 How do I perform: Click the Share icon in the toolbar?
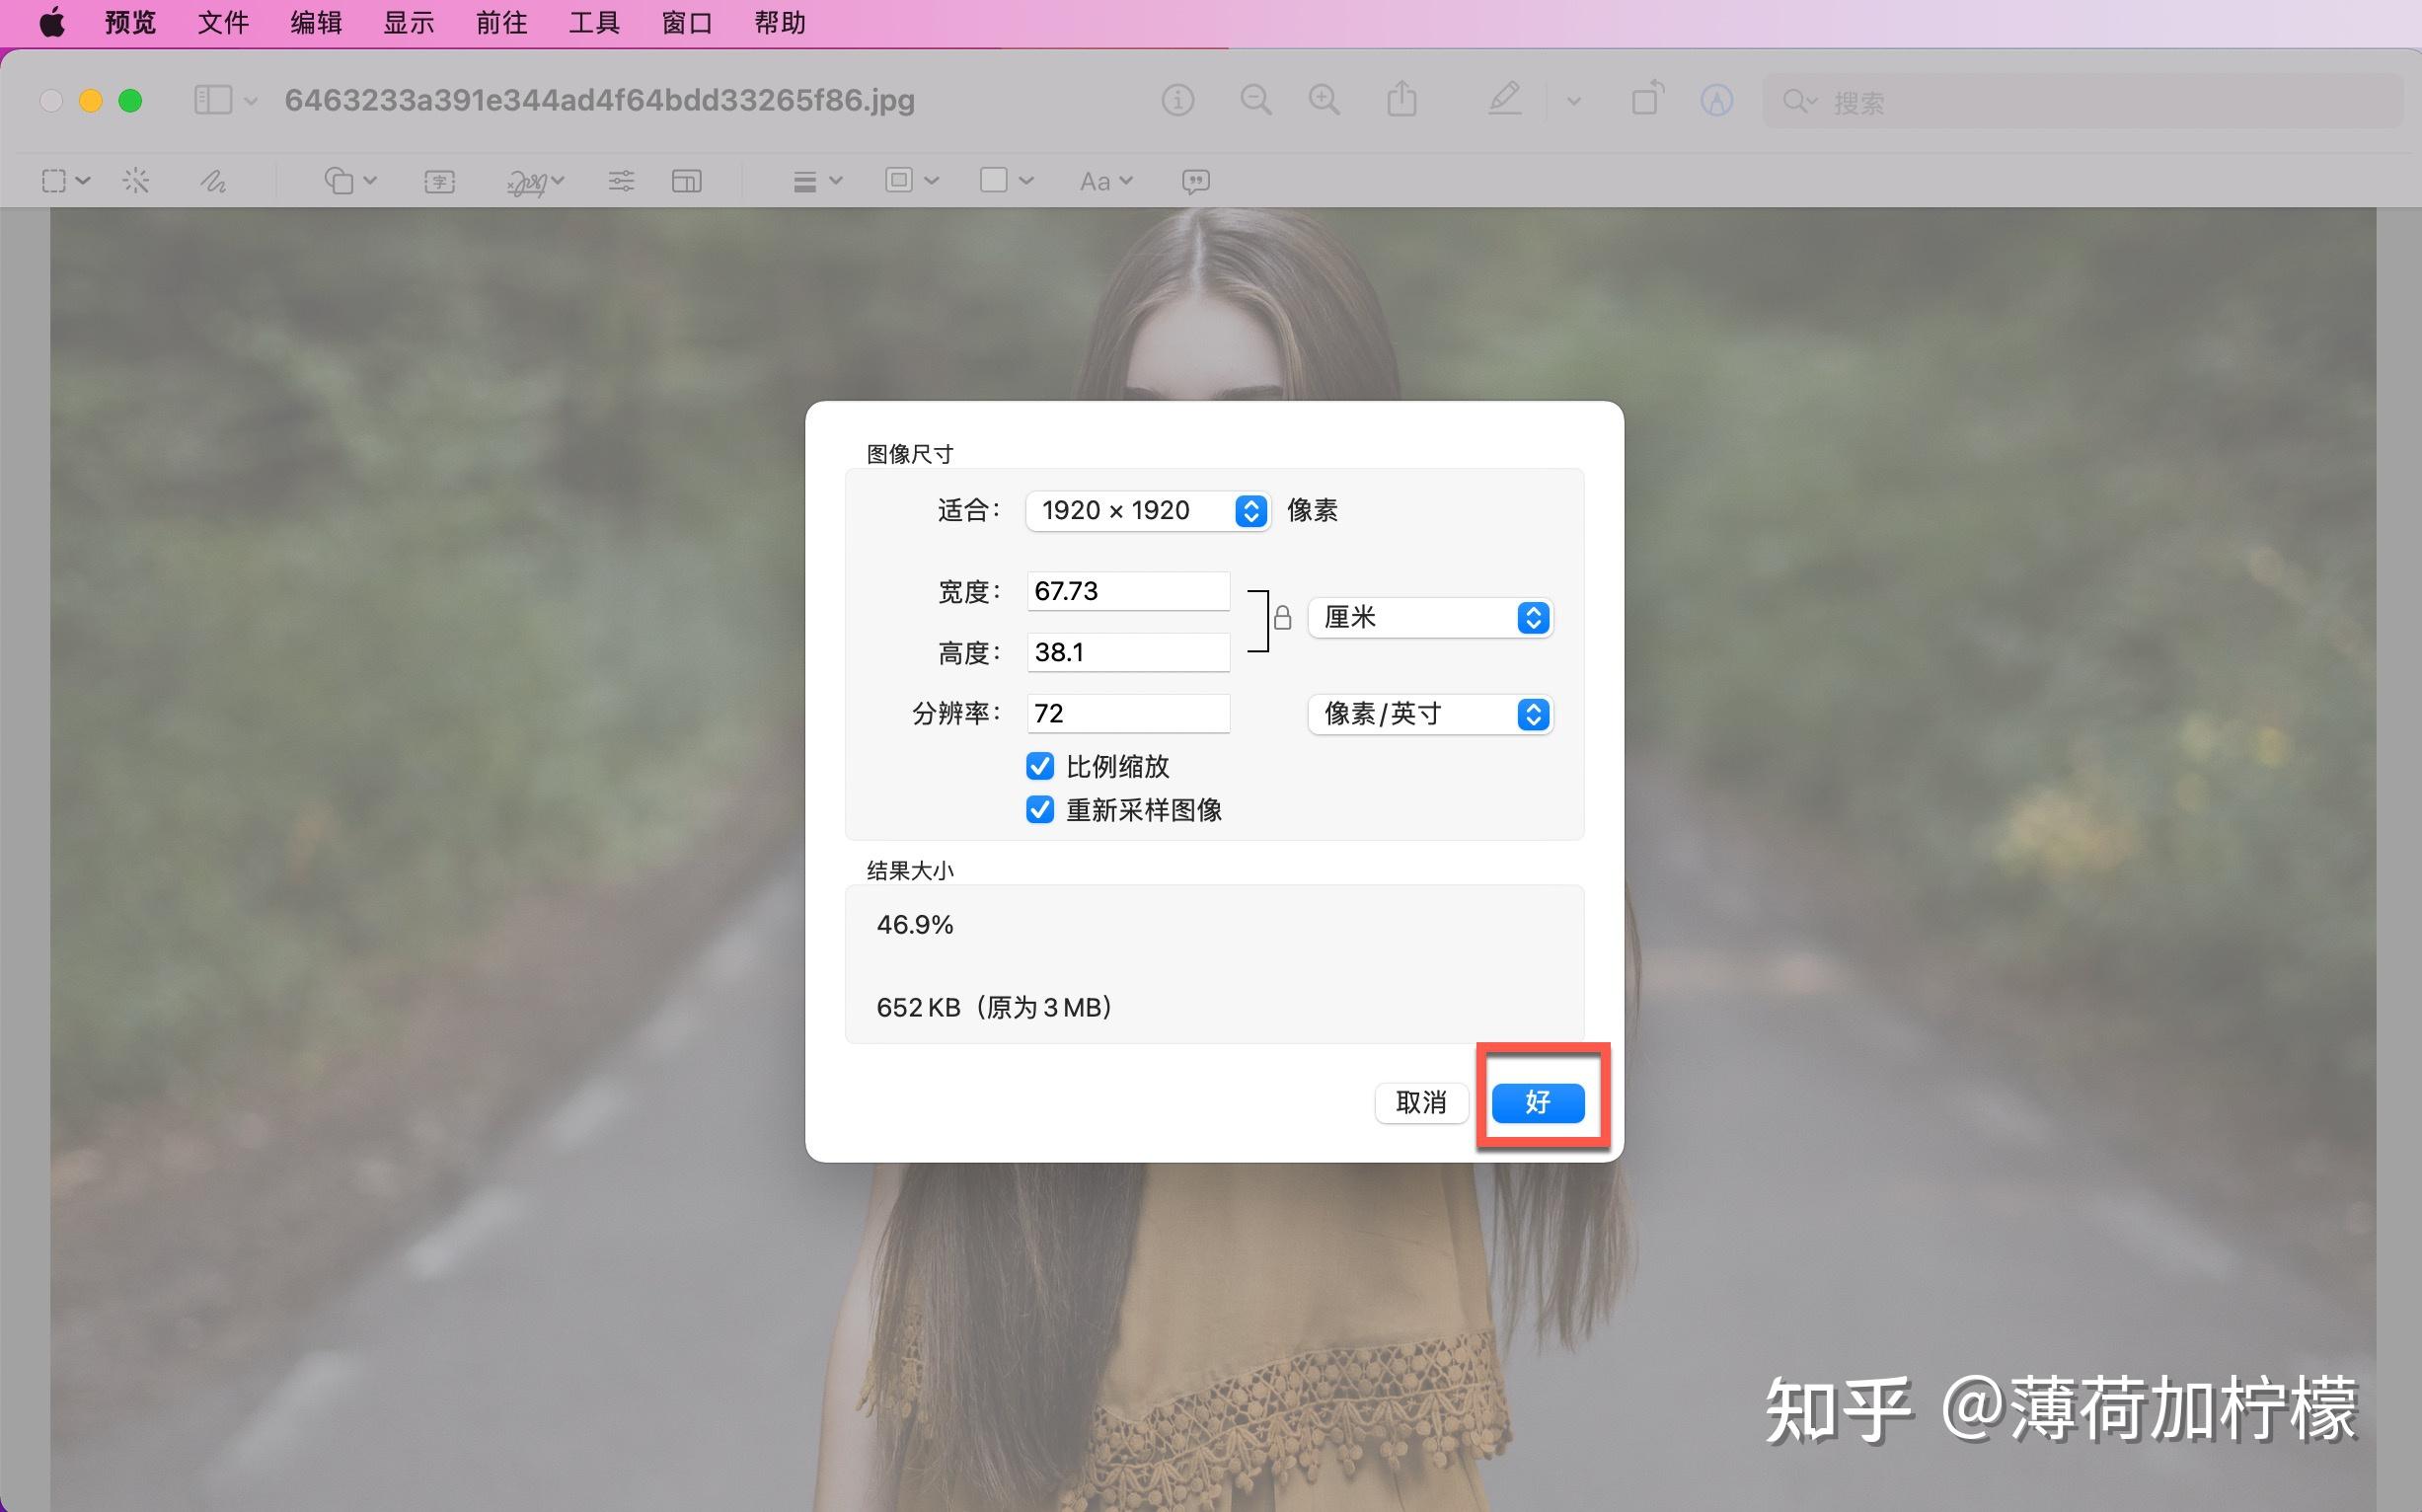1402,99
